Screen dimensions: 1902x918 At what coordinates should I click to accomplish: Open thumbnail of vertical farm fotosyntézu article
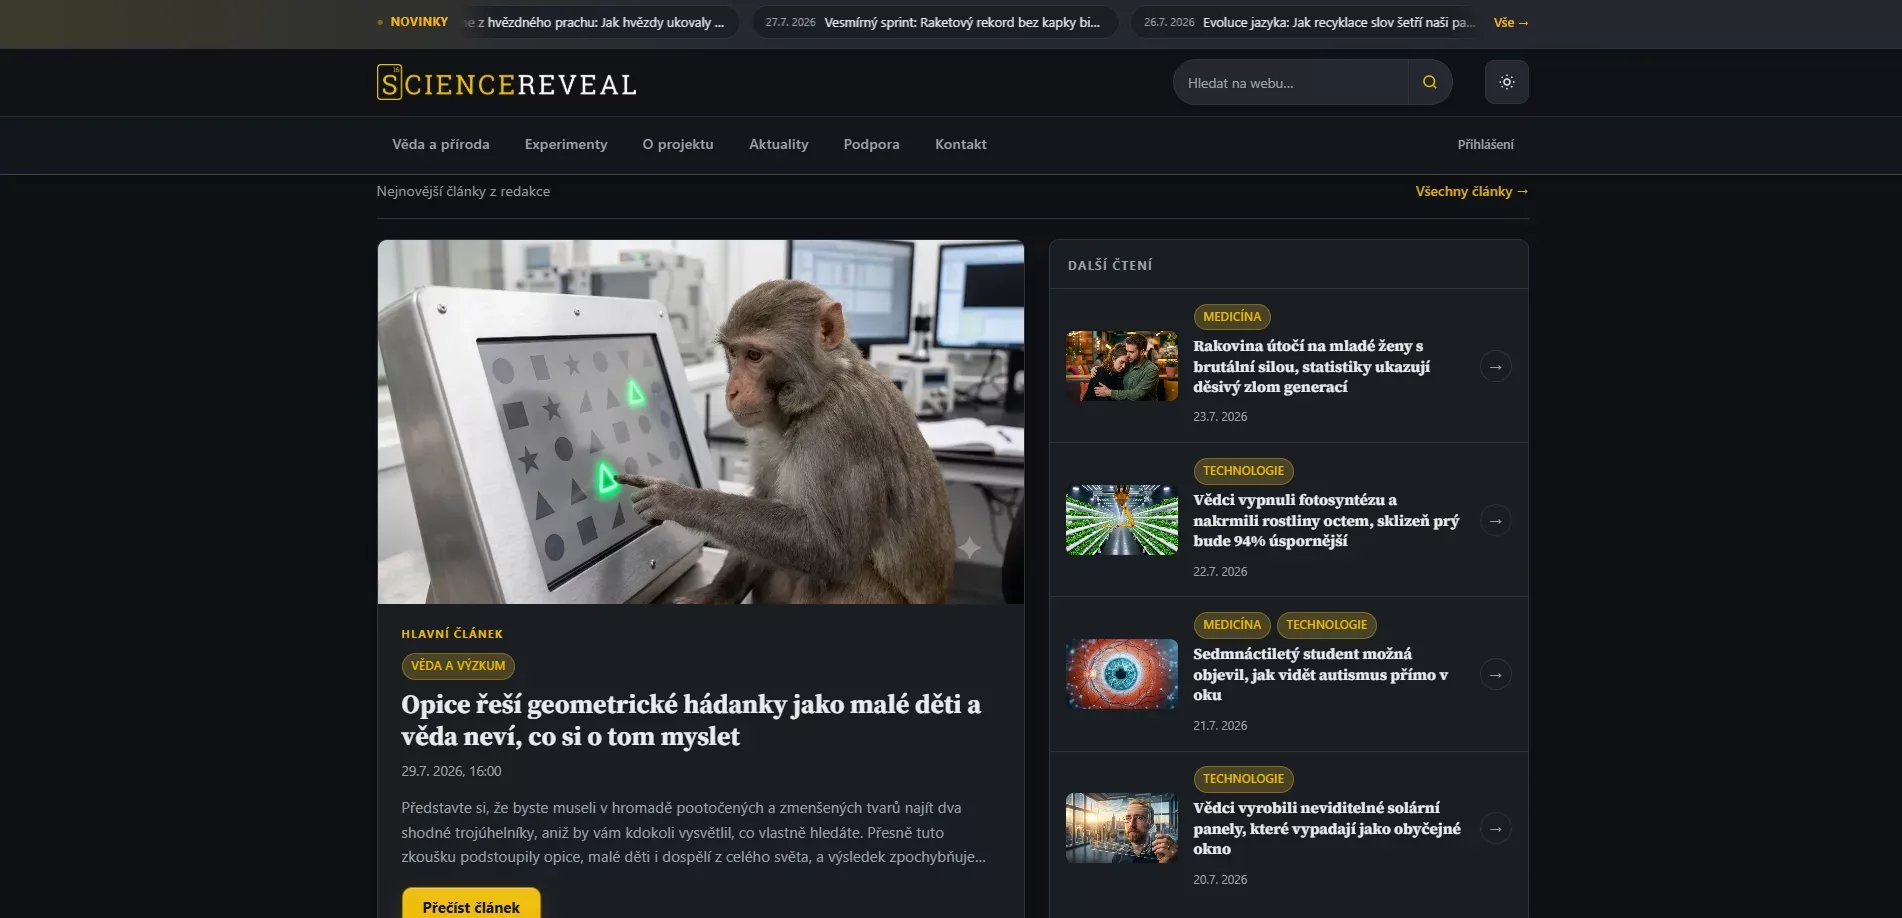pos(1122,520)
